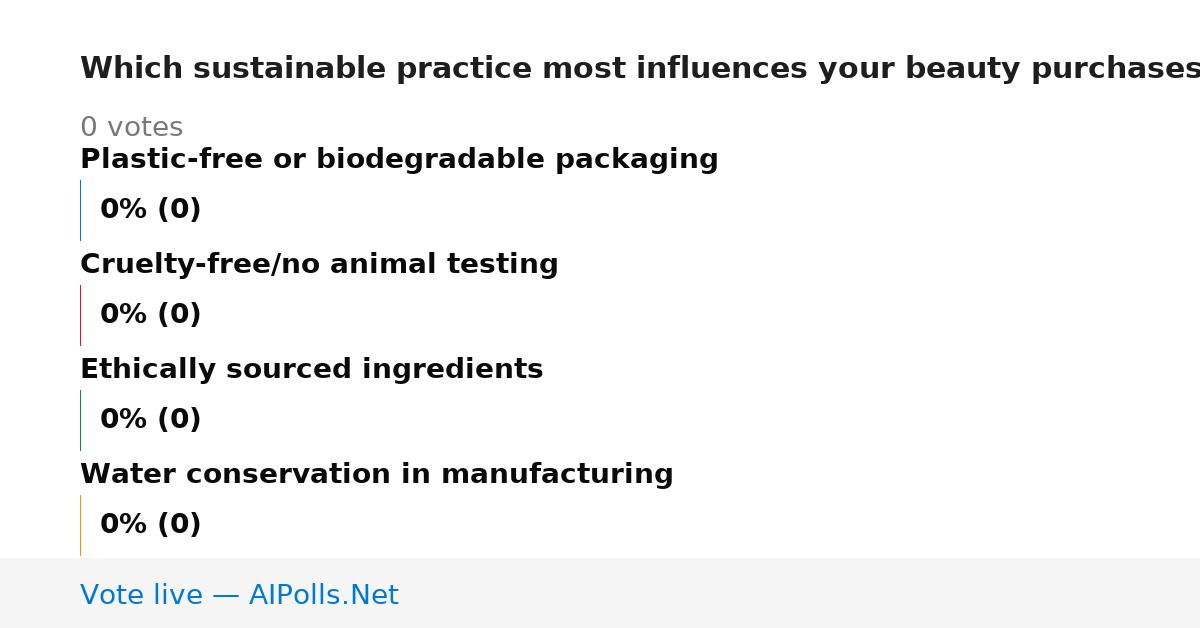Choose the Cruelty-free/no animal testing option

click(x=319, y=265)
